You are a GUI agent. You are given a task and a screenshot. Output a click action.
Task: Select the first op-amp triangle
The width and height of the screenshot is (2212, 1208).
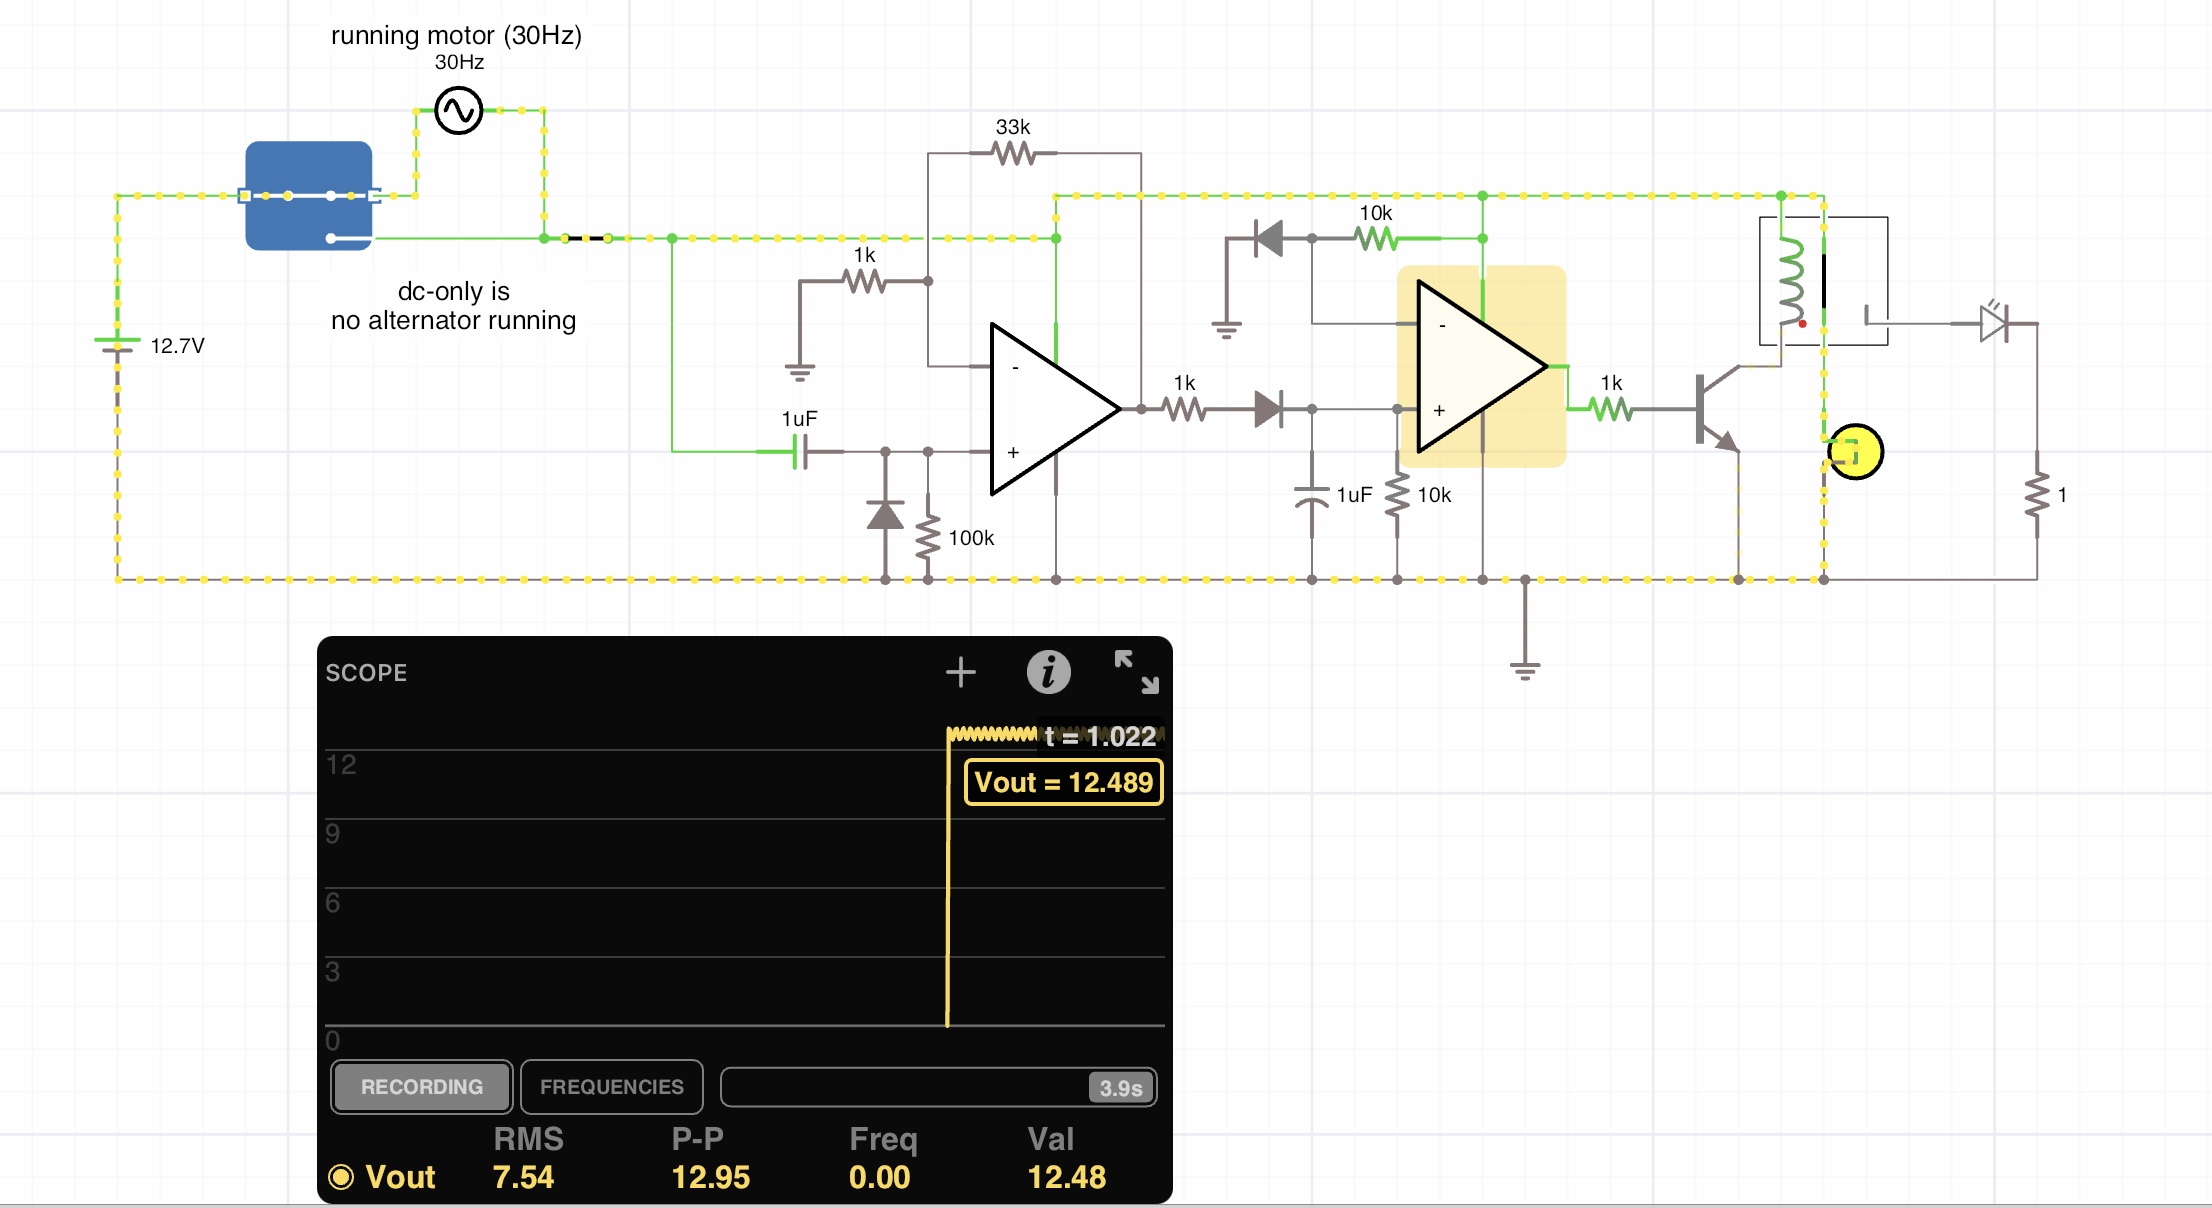1055,409
